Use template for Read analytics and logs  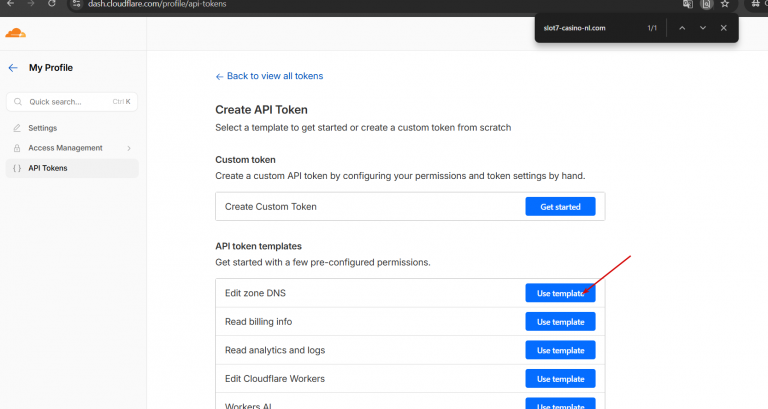pyautogui.click(x=560, y=350)
